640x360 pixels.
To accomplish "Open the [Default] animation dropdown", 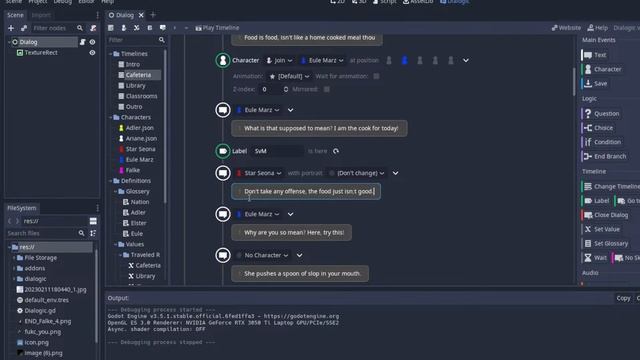I will [289, 76].
